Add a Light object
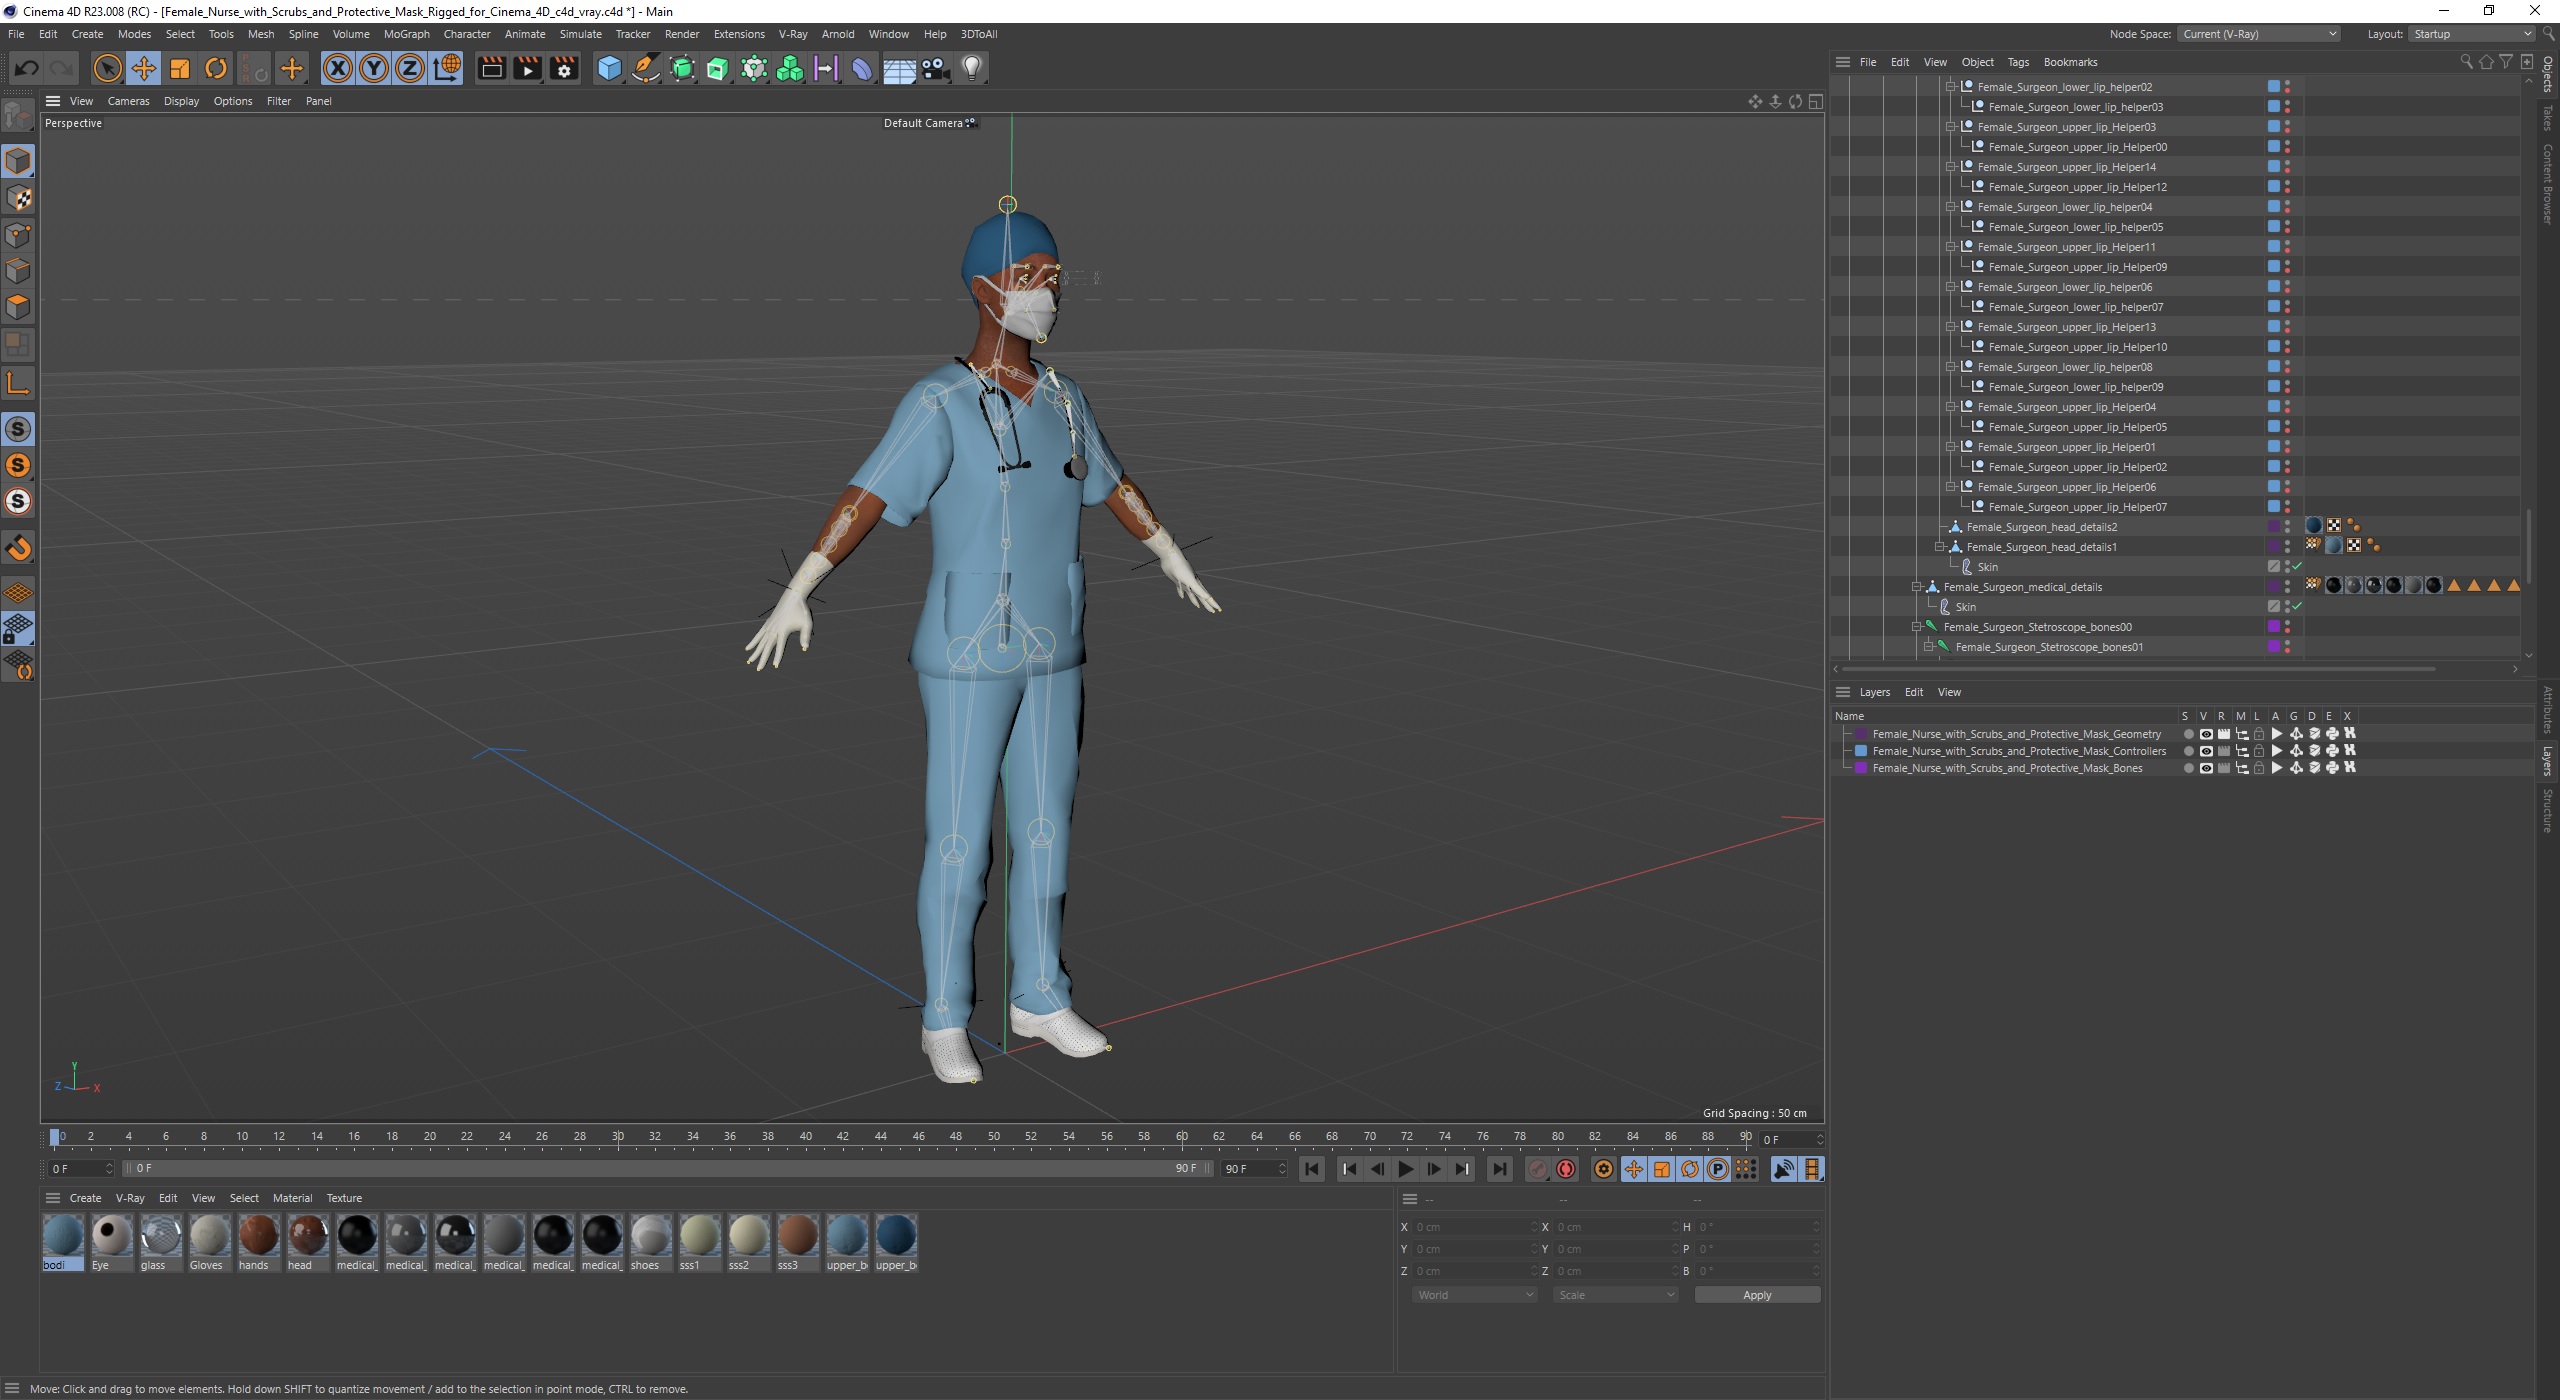This screenshot has width=2560, height=1400. [x=972, y=68]
